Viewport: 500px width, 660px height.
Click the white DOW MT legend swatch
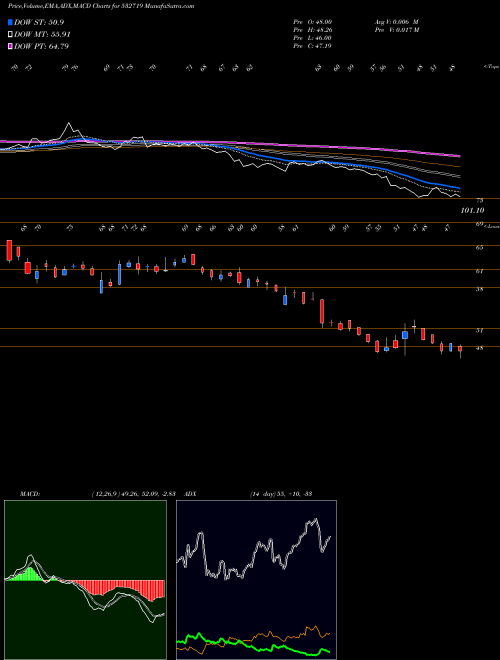pos(10,35)
